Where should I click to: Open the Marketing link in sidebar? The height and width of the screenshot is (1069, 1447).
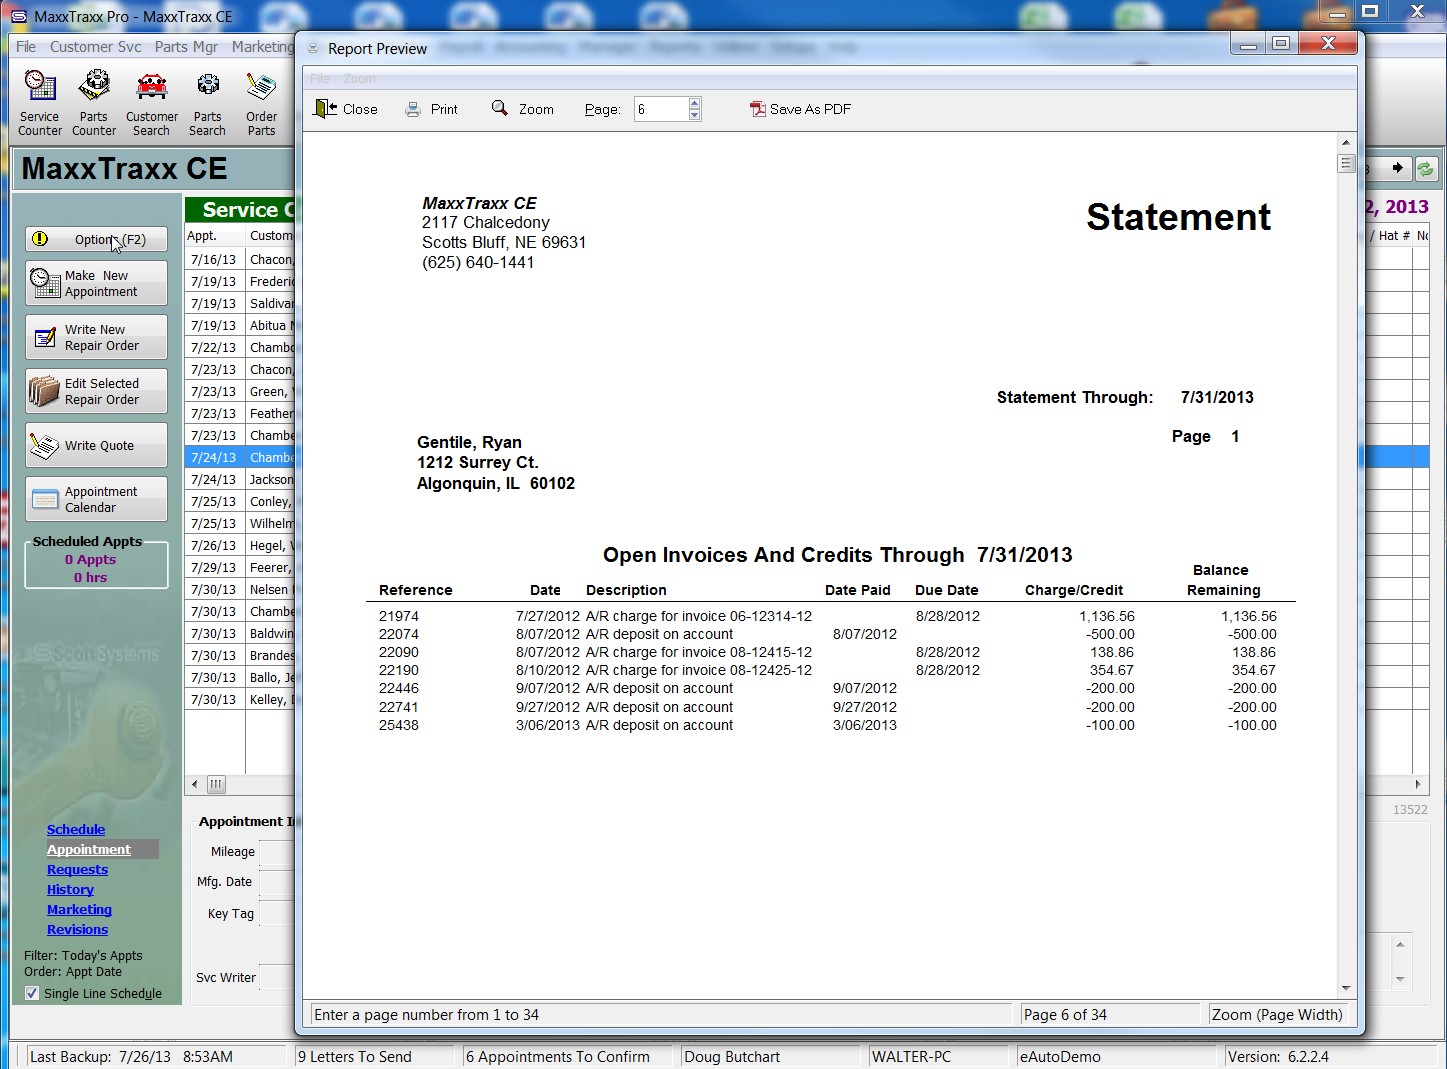tap(79, 909)
